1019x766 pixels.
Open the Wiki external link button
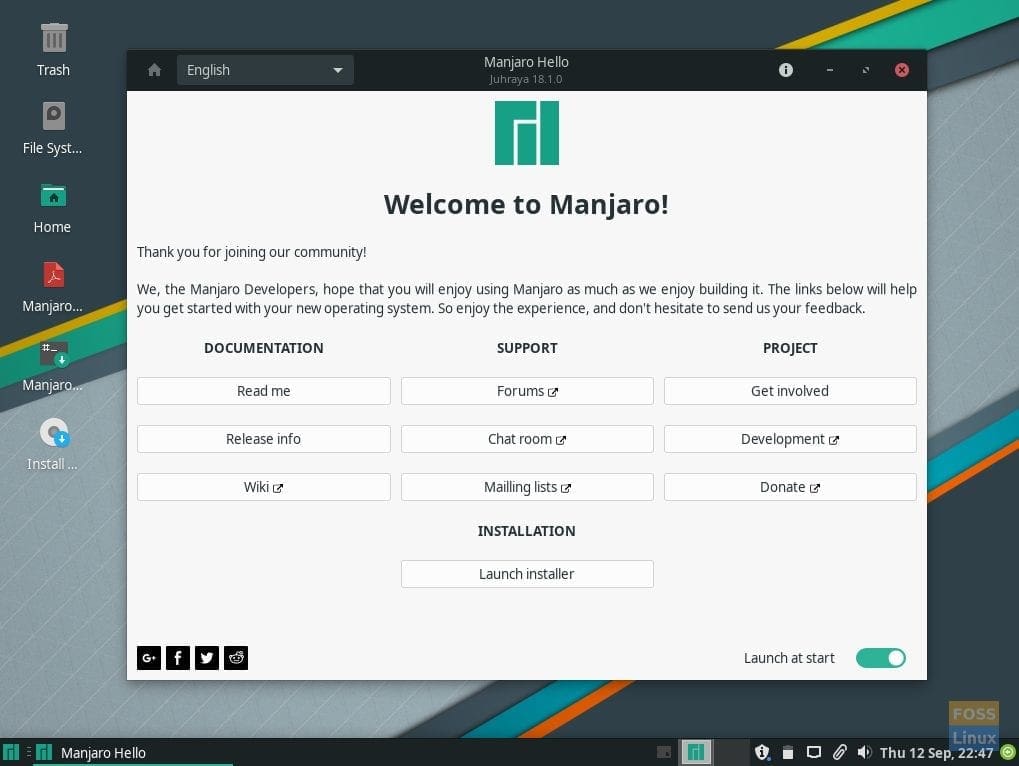point(263,487)
